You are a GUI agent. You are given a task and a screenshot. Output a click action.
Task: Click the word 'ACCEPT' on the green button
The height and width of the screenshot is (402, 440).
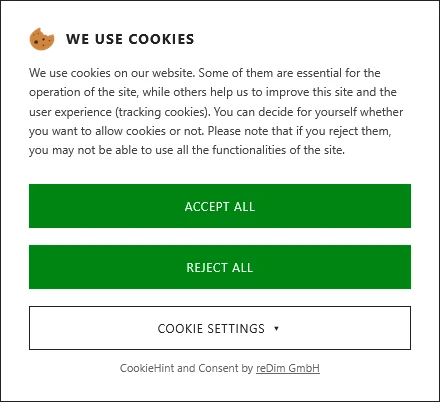click(207, 207)
